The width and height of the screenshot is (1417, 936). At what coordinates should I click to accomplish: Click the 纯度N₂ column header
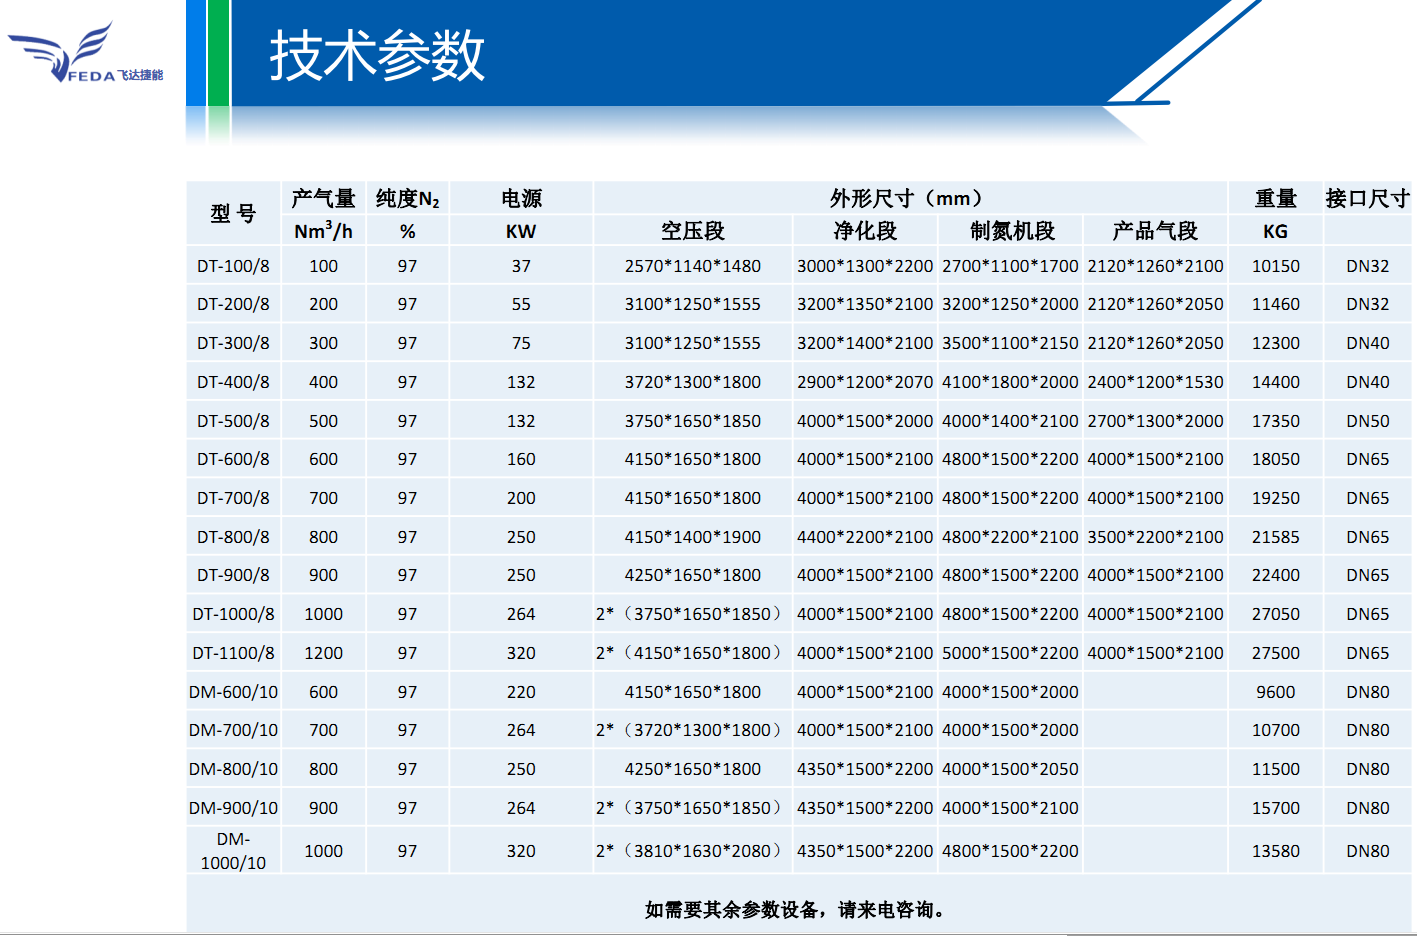pyautogui.click(x=407, y=199)
